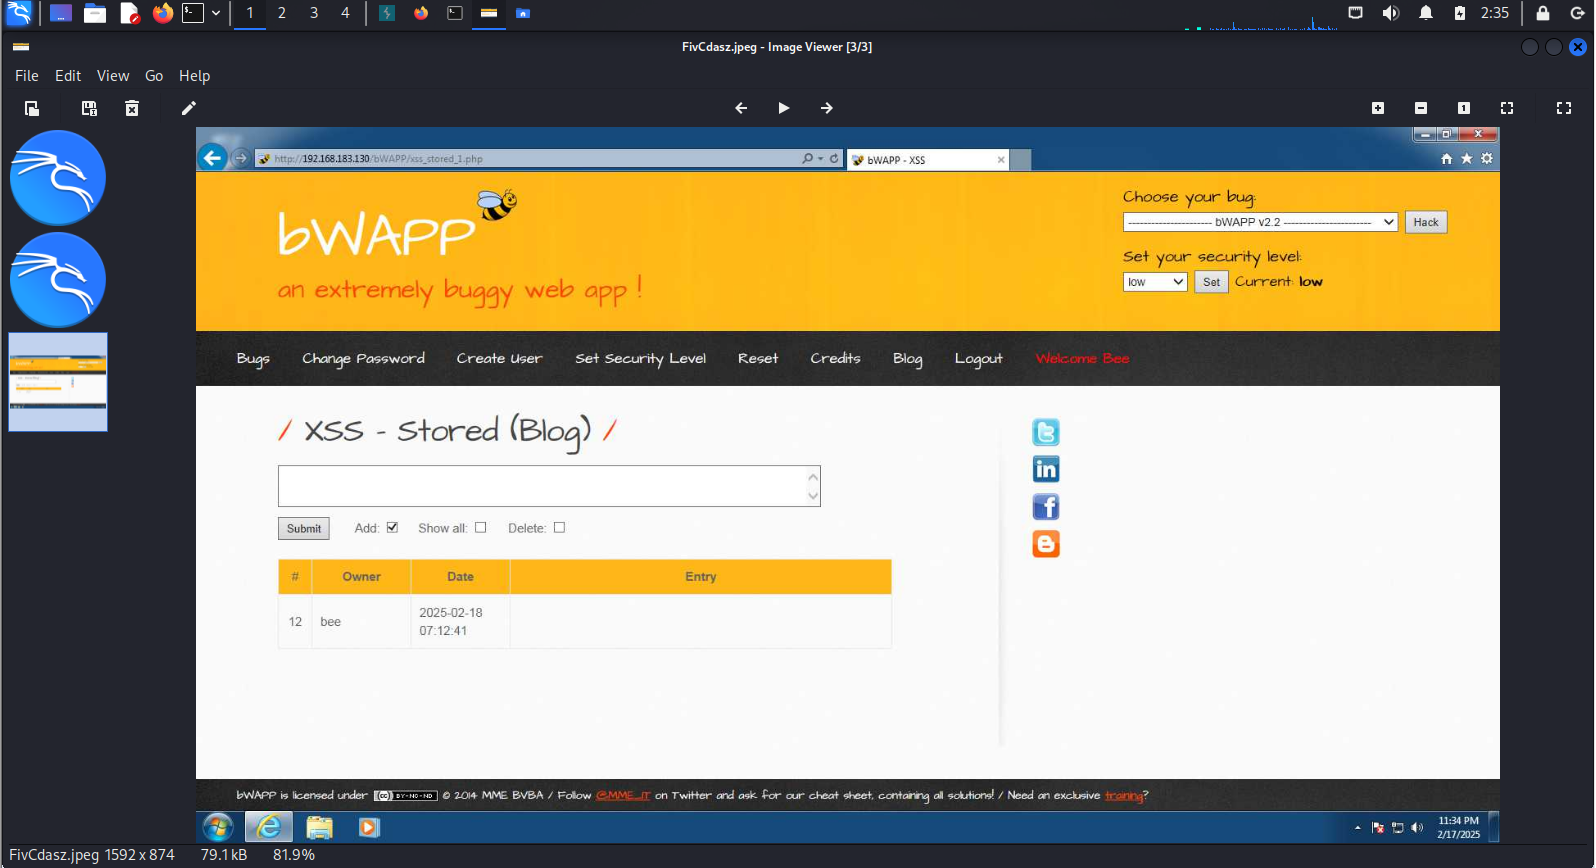Open the 'Choose your bug' dropdown in image
The image size is (1596, 868).
click(x=1260, y=222)
